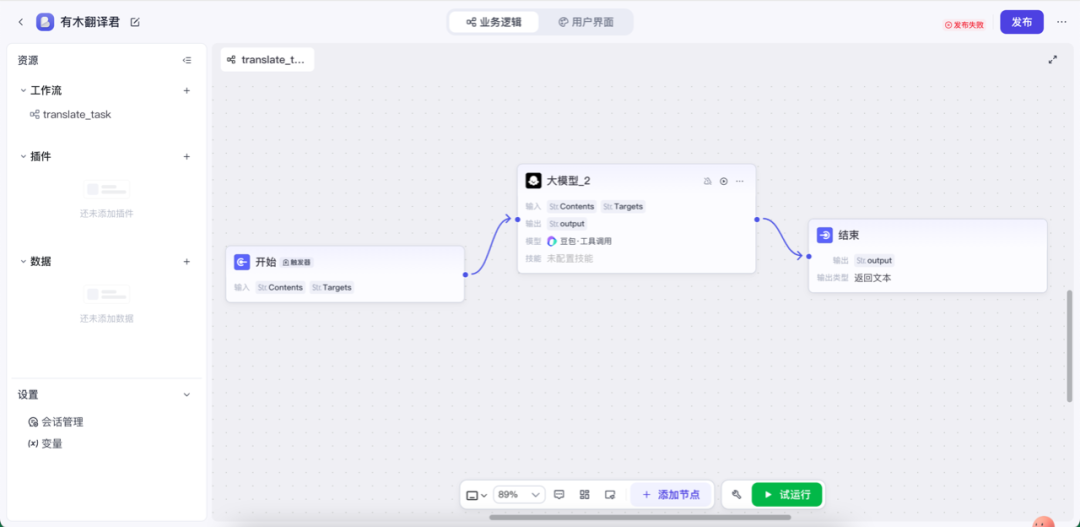Click output tag on the 结束 node
This screenshot has width=1080, height=527.
click(874, 260)
